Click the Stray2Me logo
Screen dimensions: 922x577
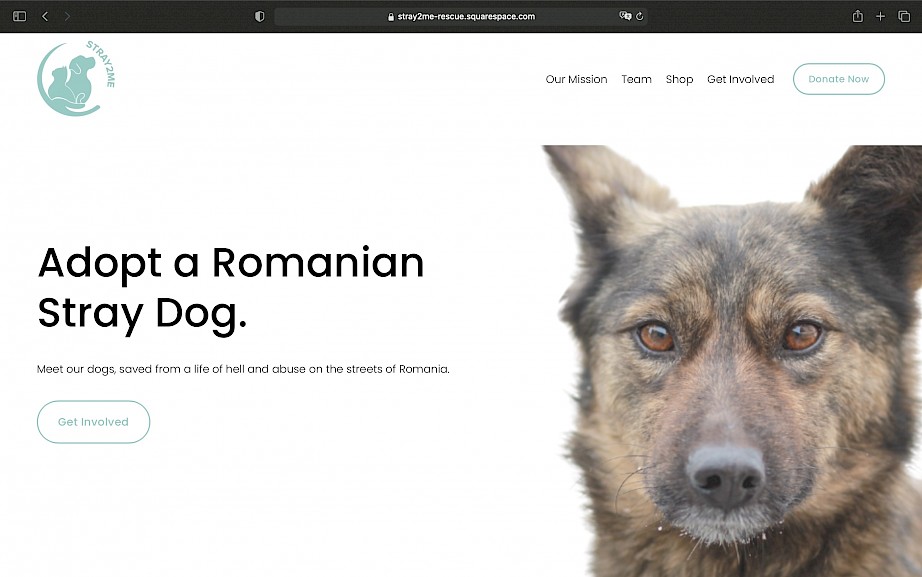pyautogui.click(x=76, y=78)
